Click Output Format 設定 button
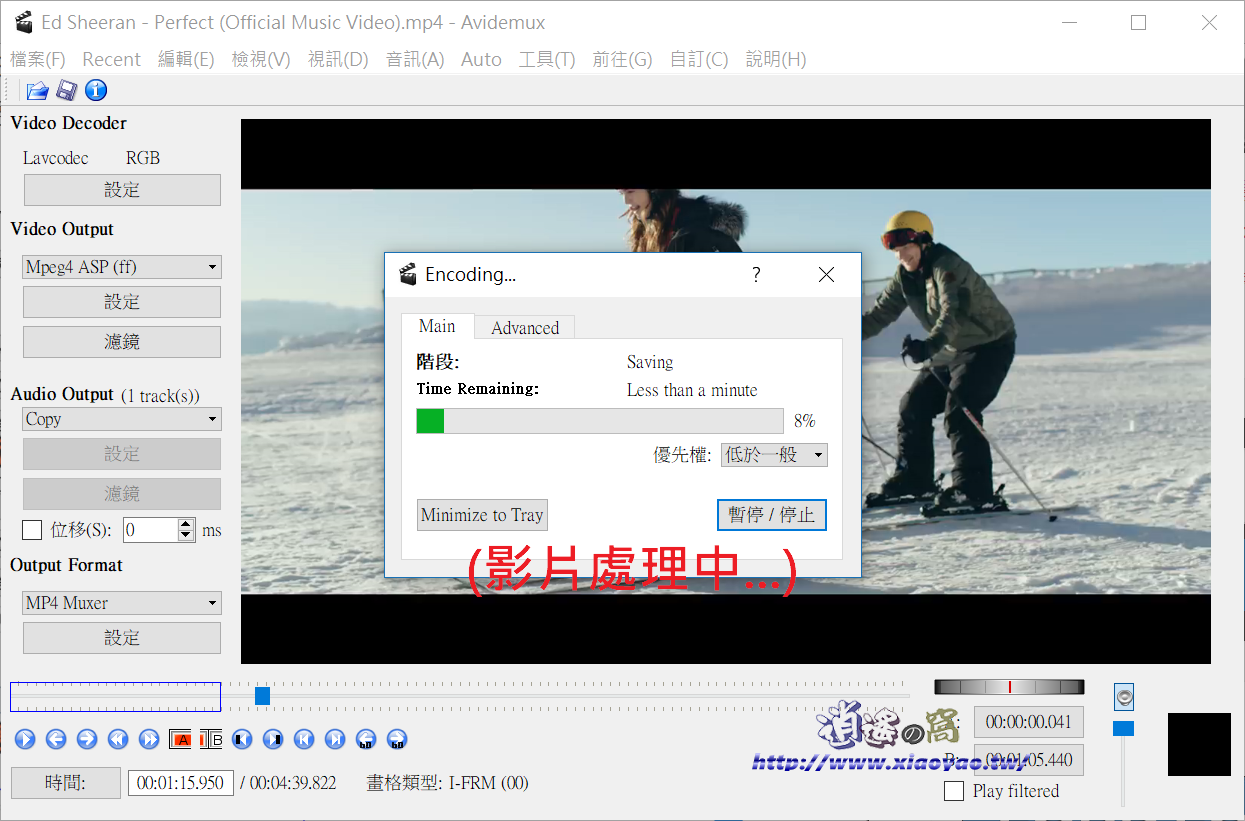 (122, 638)
